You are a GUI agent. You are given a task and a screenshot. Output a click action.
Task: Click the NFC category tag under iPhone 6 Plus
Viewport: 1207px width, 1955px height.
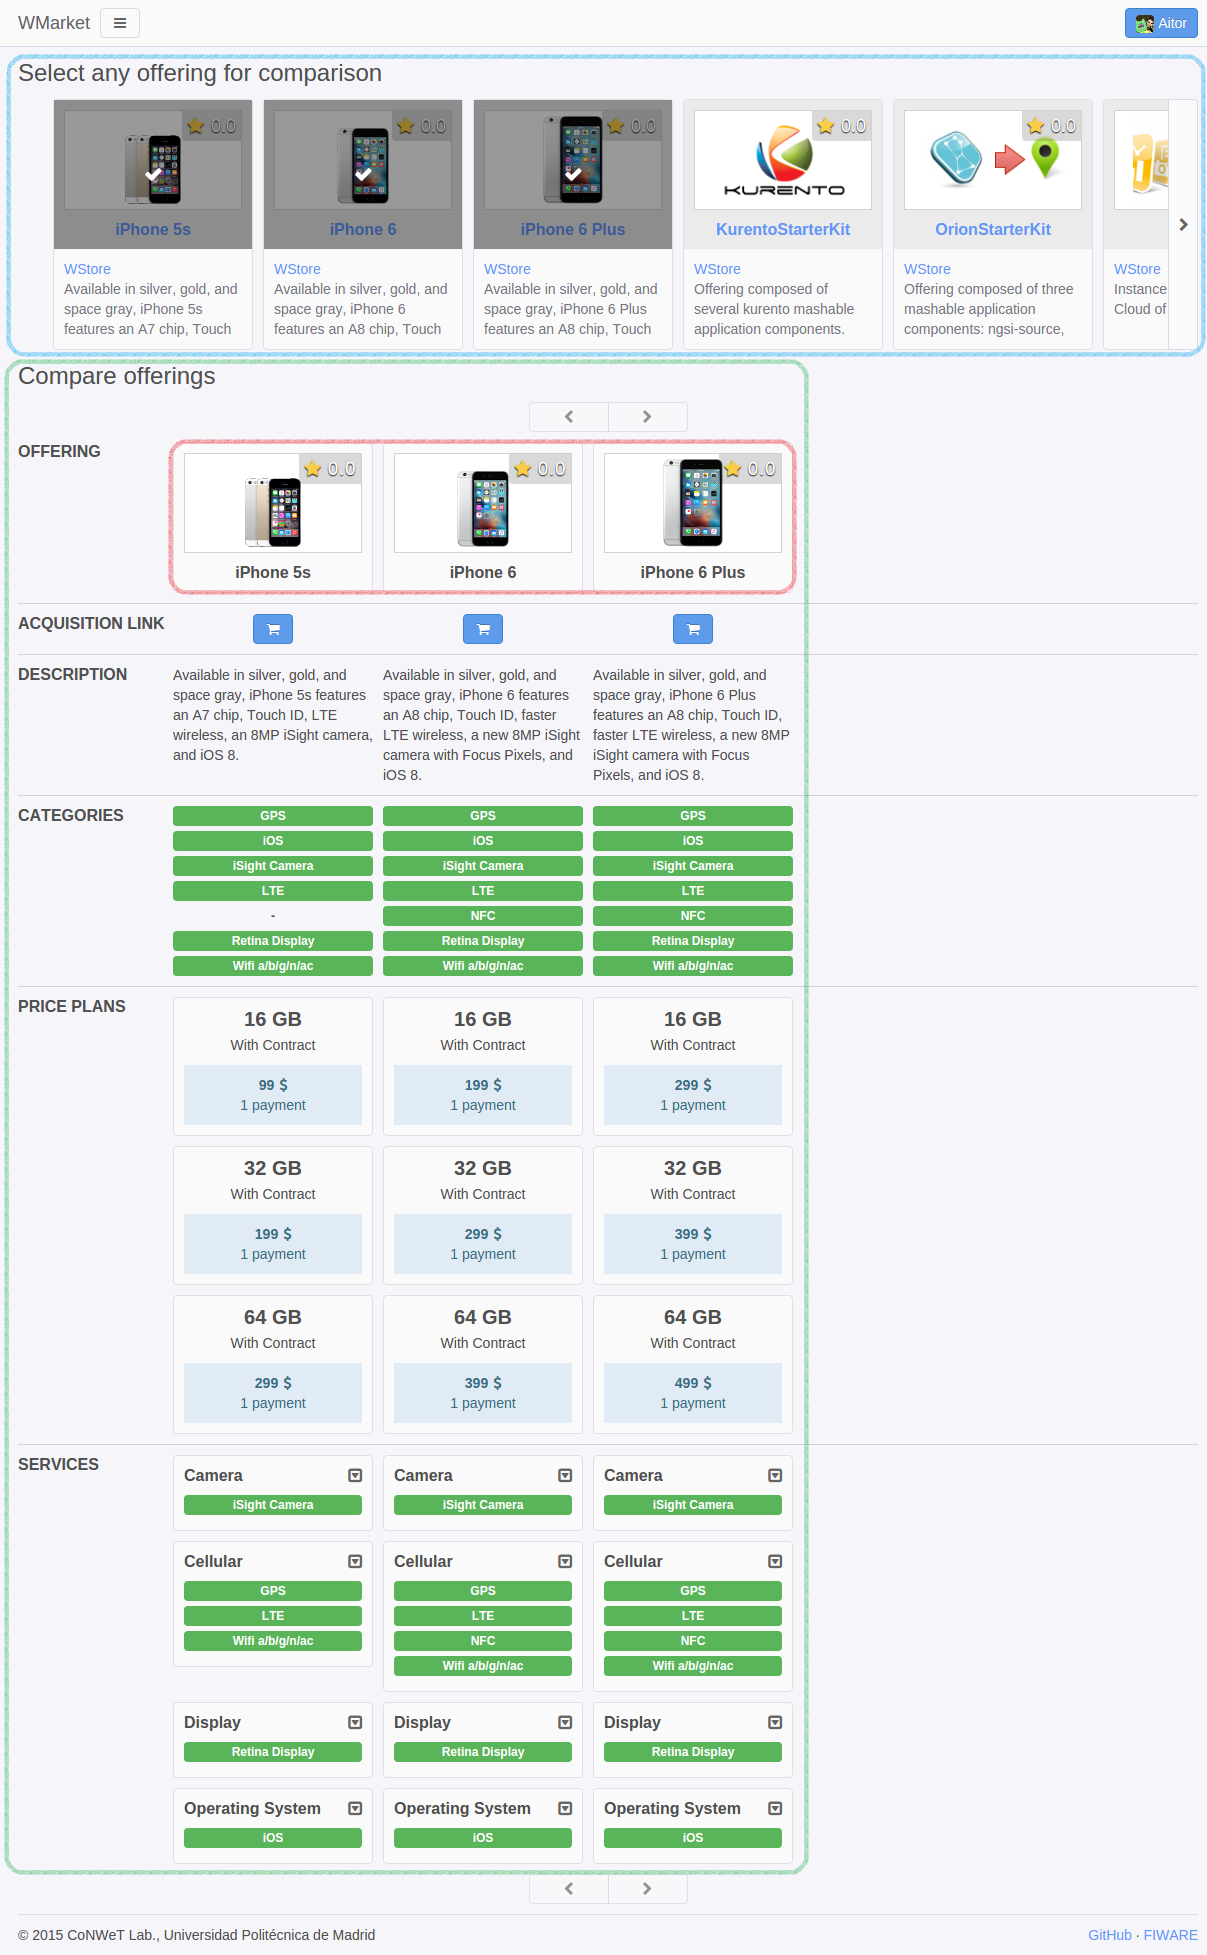[x=693, y=916]
